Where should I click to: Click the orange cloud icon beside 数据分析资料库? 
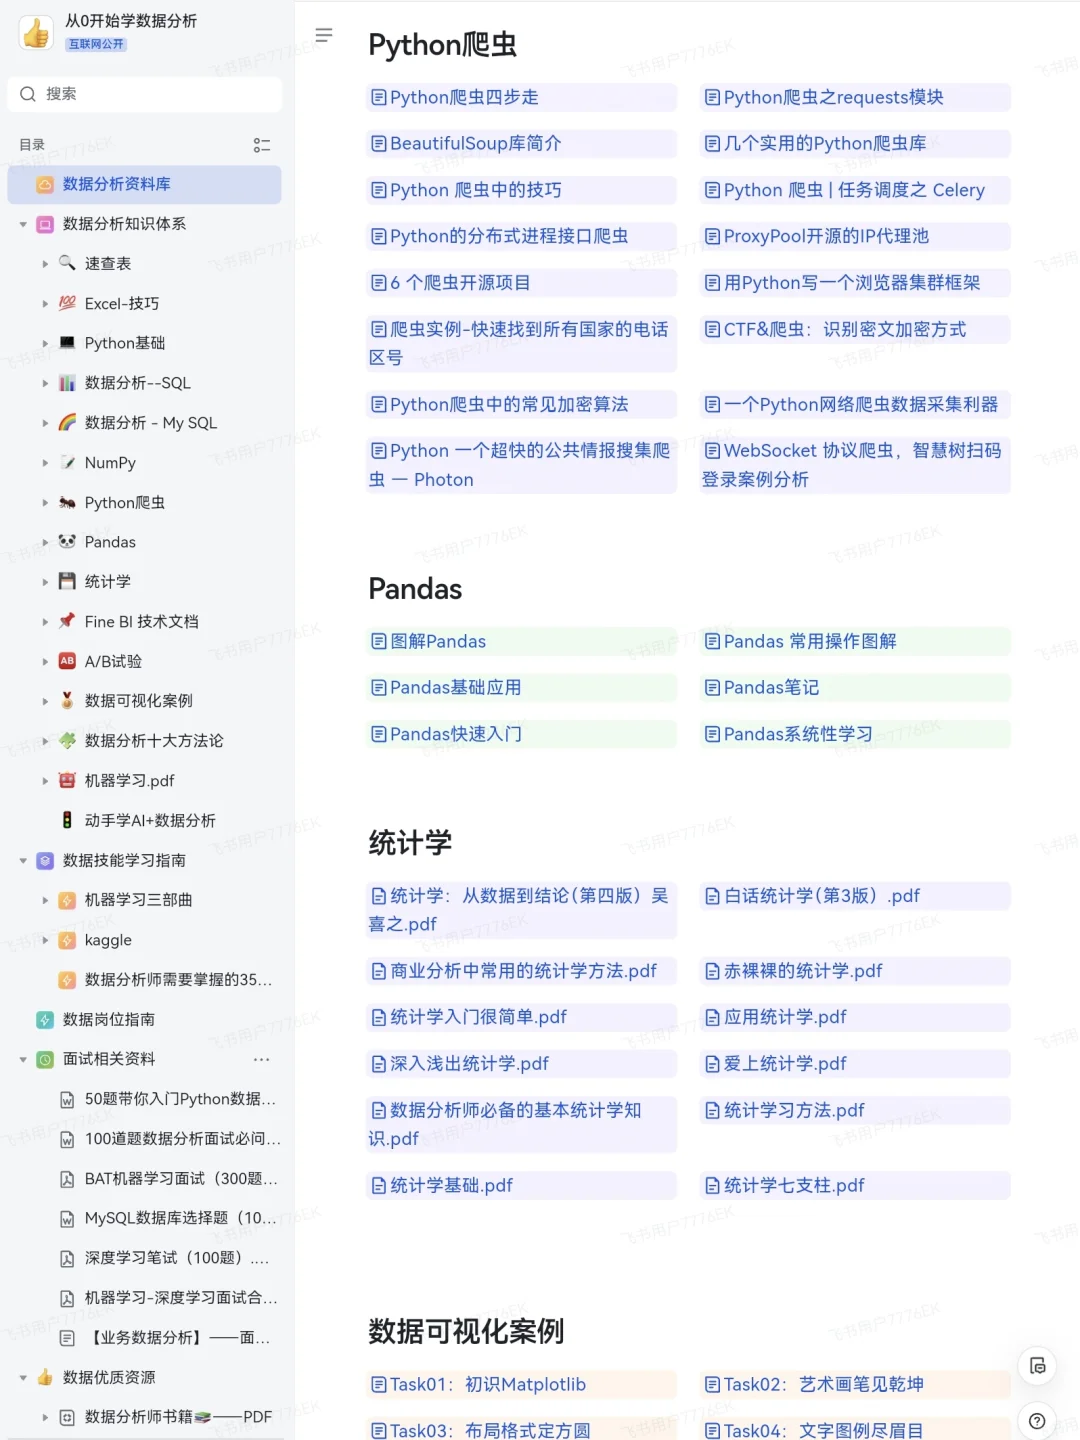(44, 184)
